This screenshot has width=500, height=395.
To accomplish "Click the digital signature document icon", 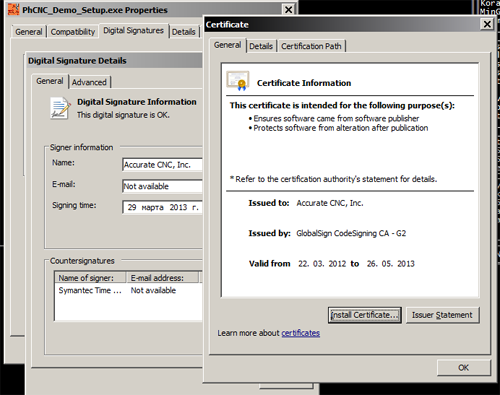I will [x=60, y=108].
